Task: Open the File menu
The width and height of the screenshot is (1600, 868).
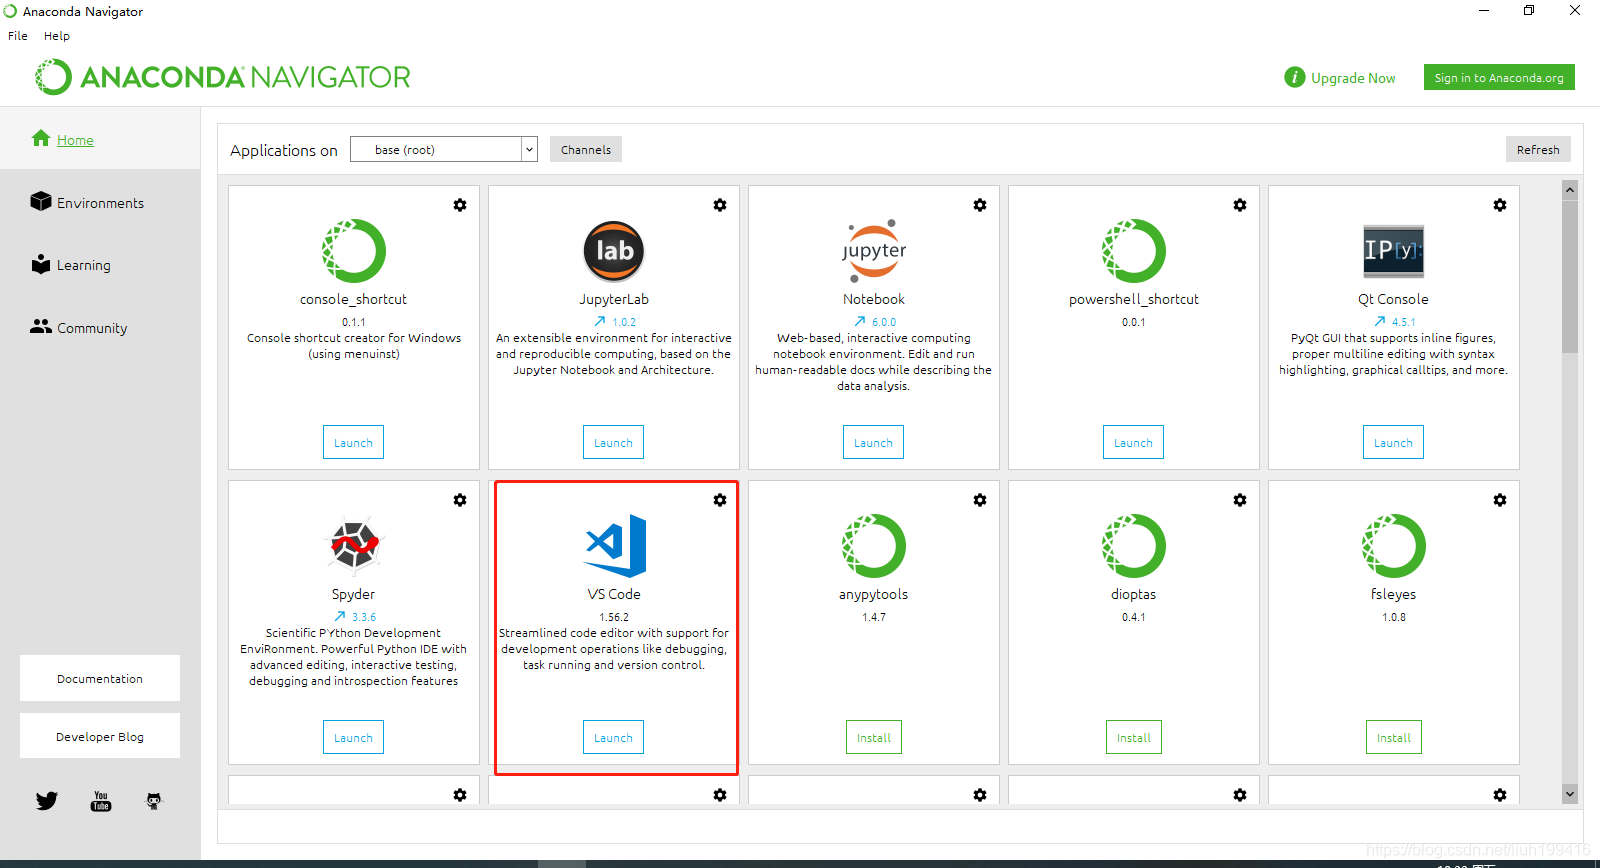Action: click(x=18, y=36)
